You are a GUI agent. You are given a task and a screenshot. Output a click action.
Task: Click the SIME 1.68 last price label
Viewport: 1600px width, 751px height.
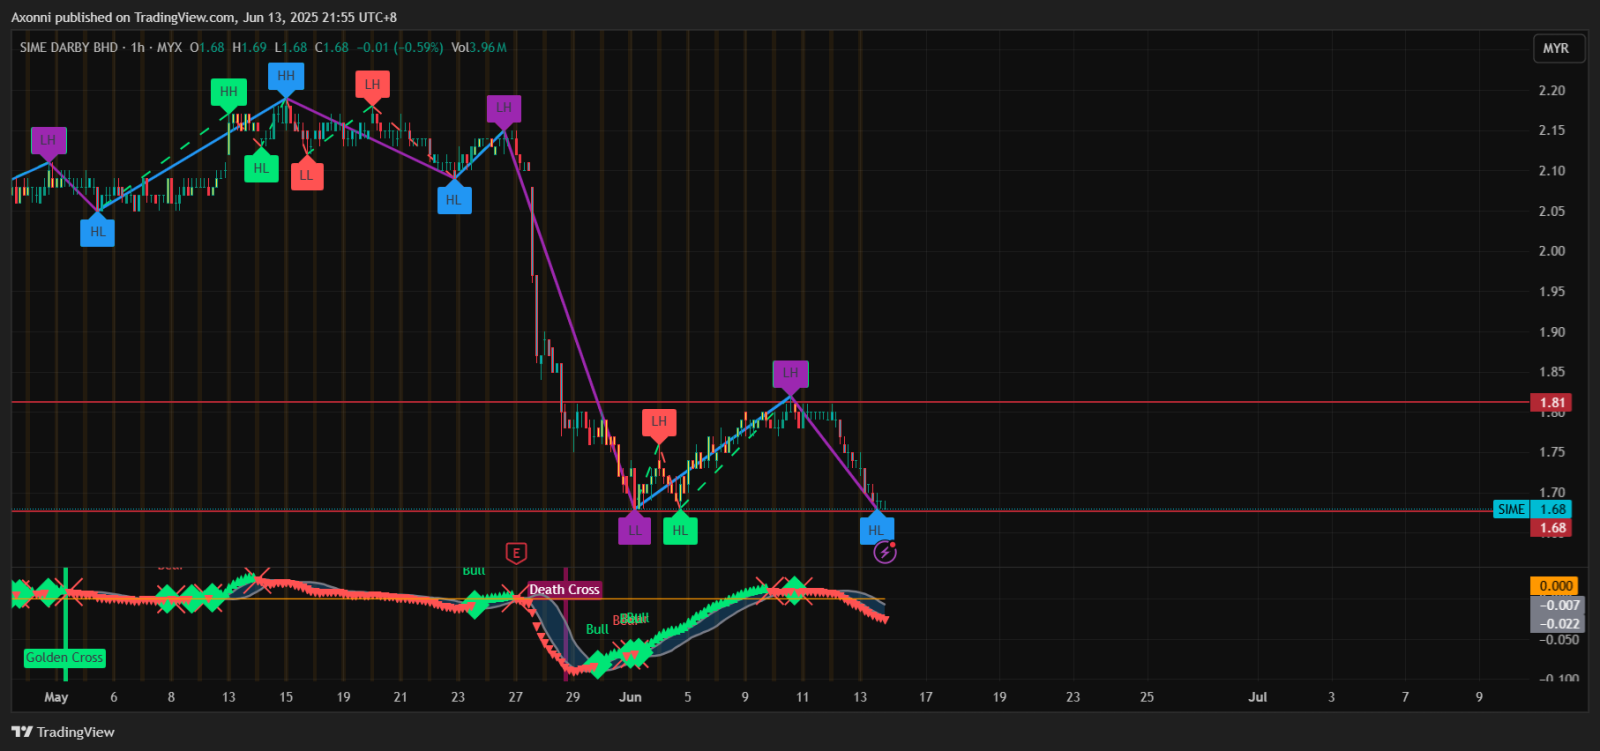(x=1532, y=509)
